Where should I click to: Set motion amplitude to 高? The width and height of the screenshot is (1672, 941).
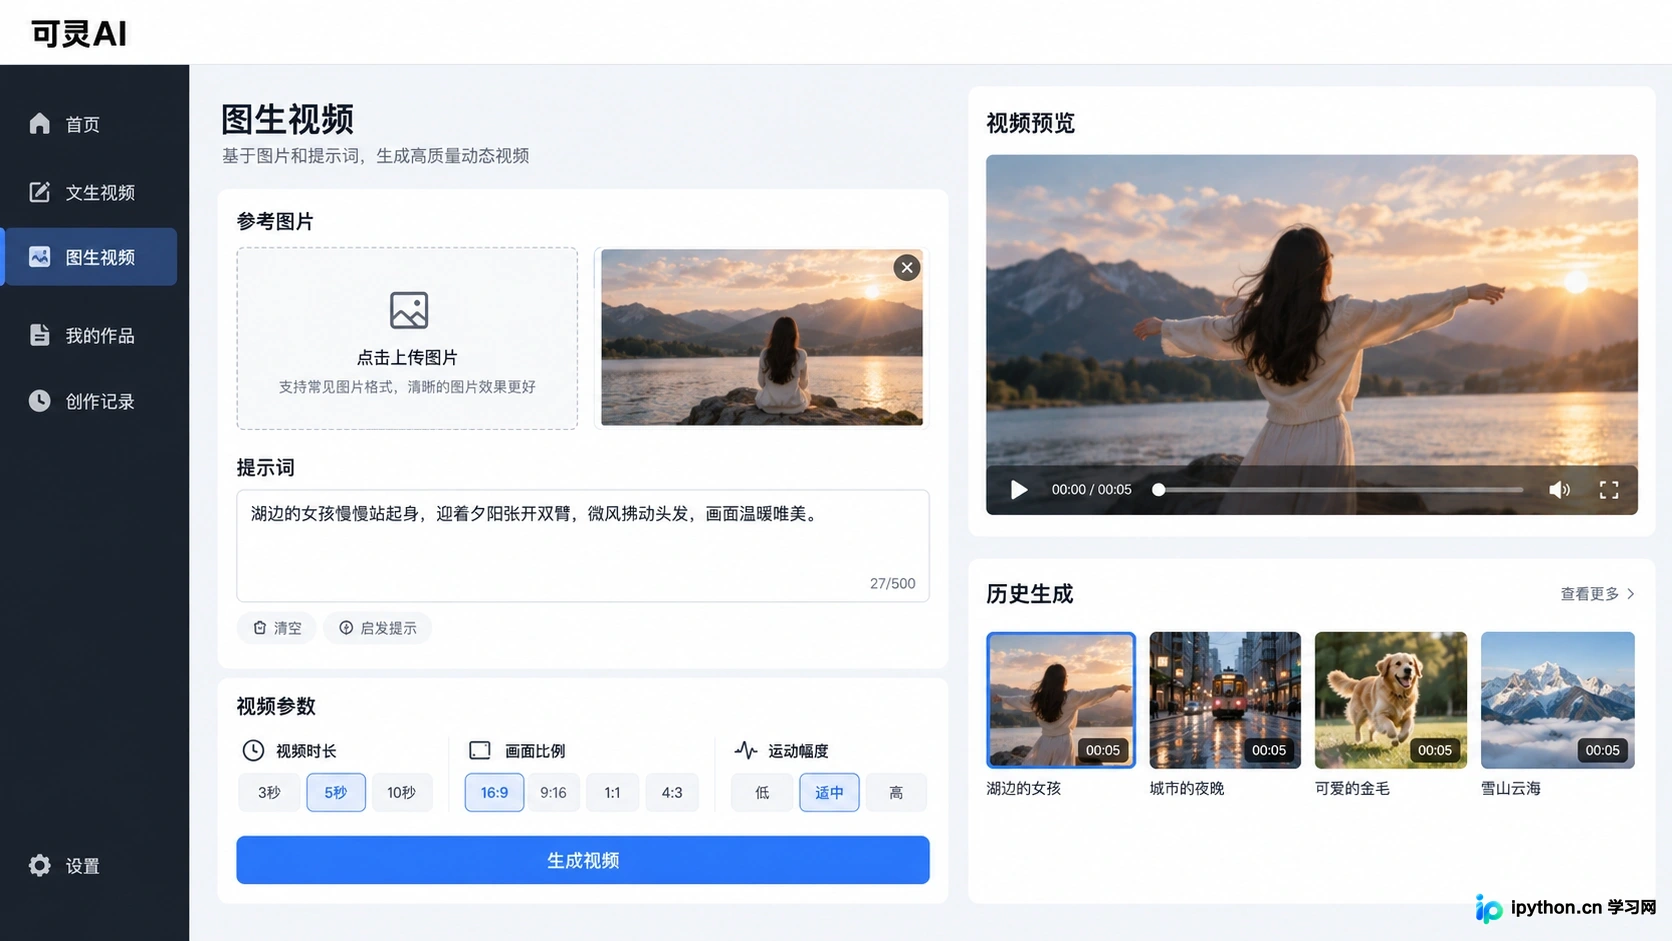coord(896,792)
